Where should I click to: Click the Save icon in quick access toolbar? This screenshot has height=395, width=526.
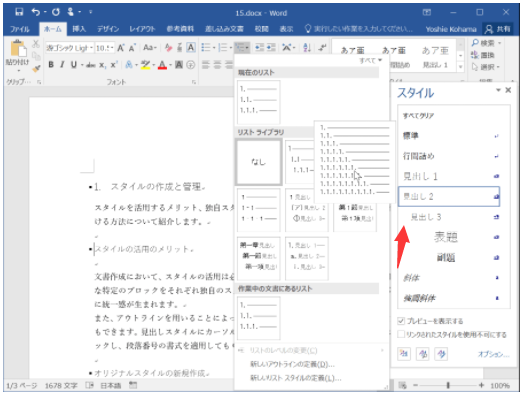pos(19,12)
